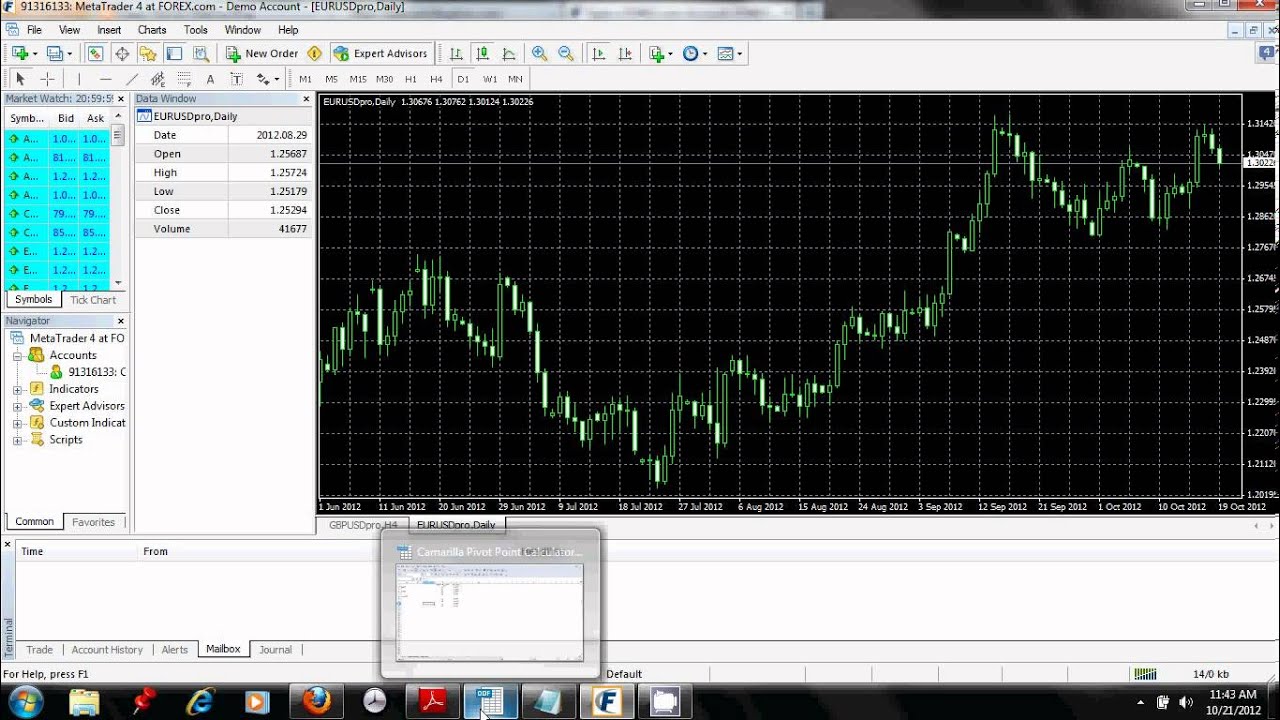Viewport: 1280px width, 720px height.
Task: Switch timeframe to H1
Action: pyautogui.click(x=411, y=79)
